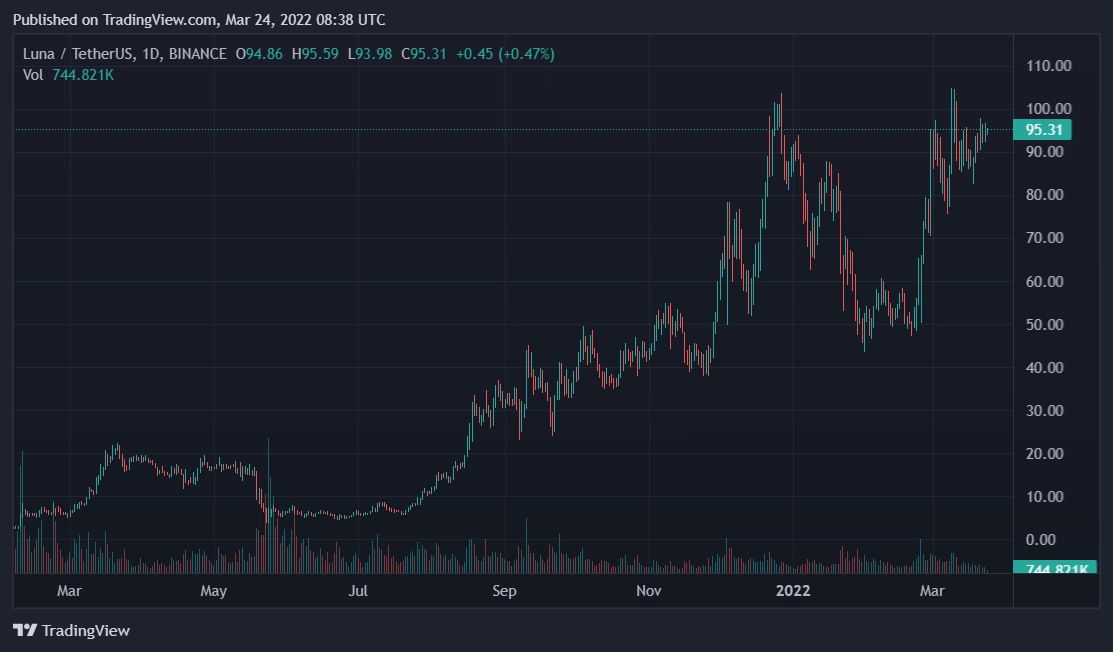Image resolution: width=1113 pixels, height=652 pixels.
Task: Click the Vol indicator label in legend
Action: click(33, 74)
